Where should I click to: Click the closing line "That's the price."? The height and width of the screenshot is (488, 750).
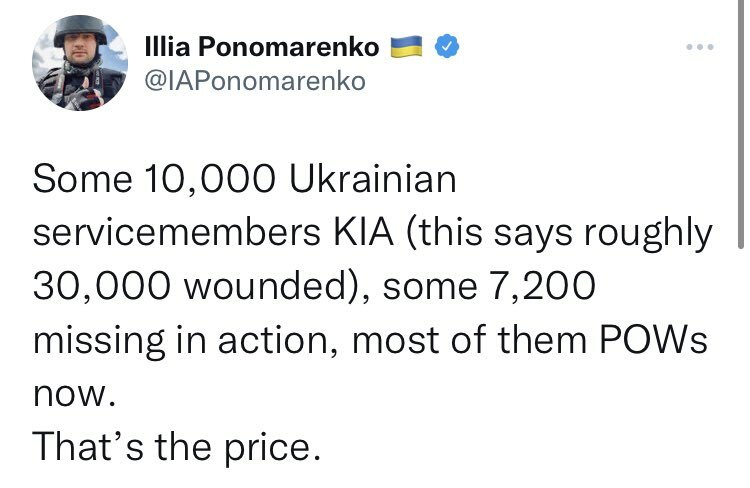[x=176, y=446]
